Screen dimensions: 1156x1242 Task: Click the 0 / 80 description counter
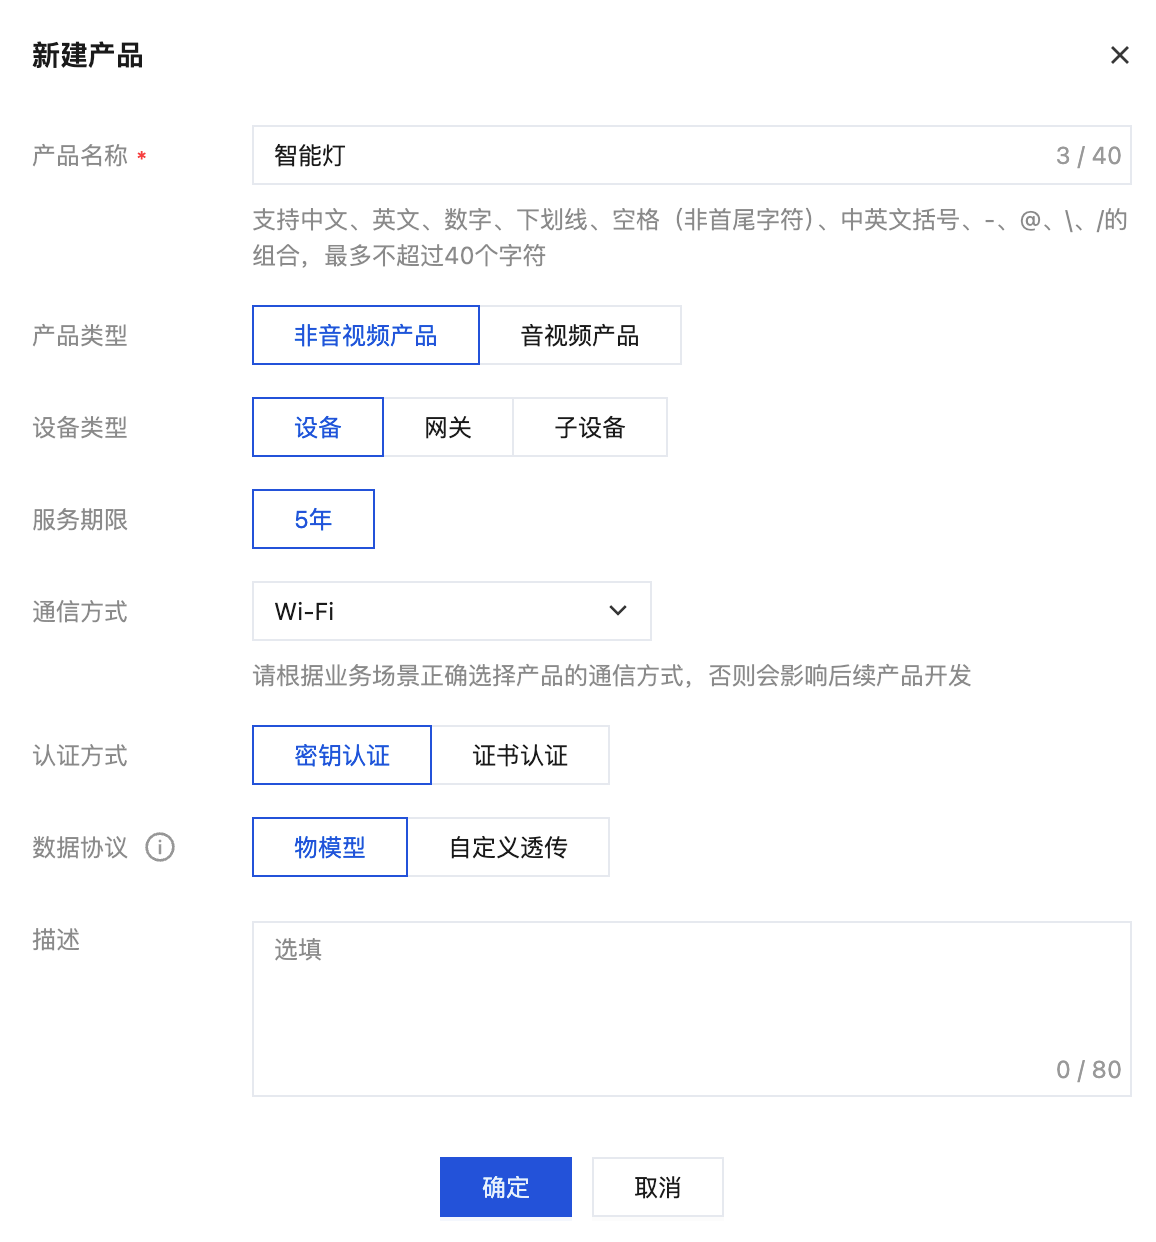[1089, 1070]
